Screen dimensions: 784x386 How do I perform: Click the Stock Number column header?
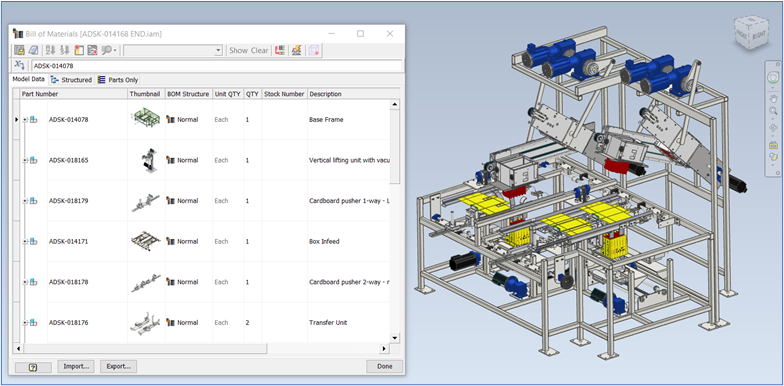point(284,94)
